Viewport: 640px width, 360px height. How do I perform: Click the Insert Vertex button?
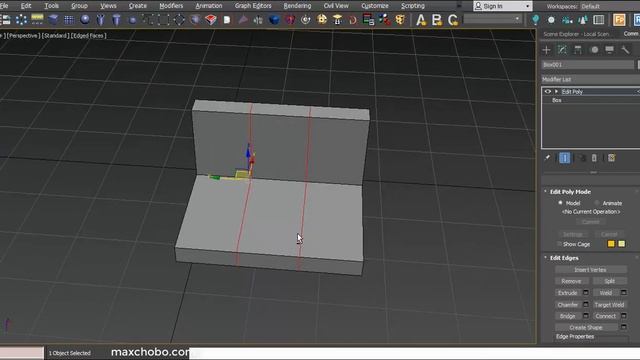[591, 270]
